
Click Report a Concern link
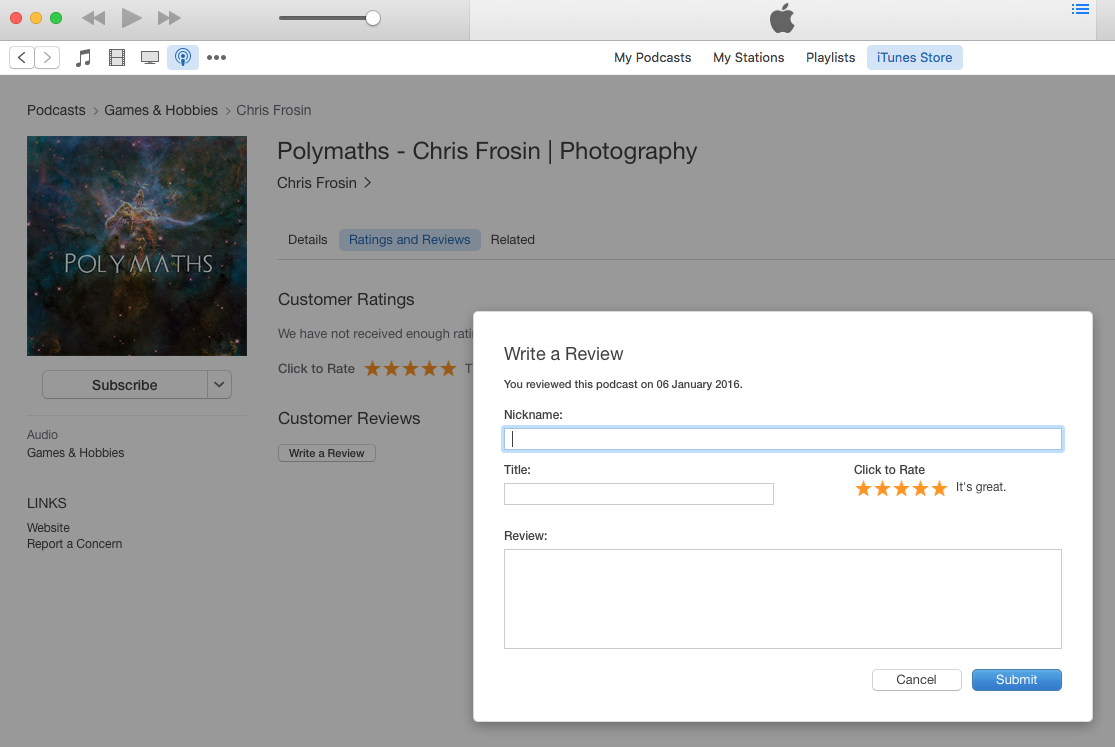point(75,544)
